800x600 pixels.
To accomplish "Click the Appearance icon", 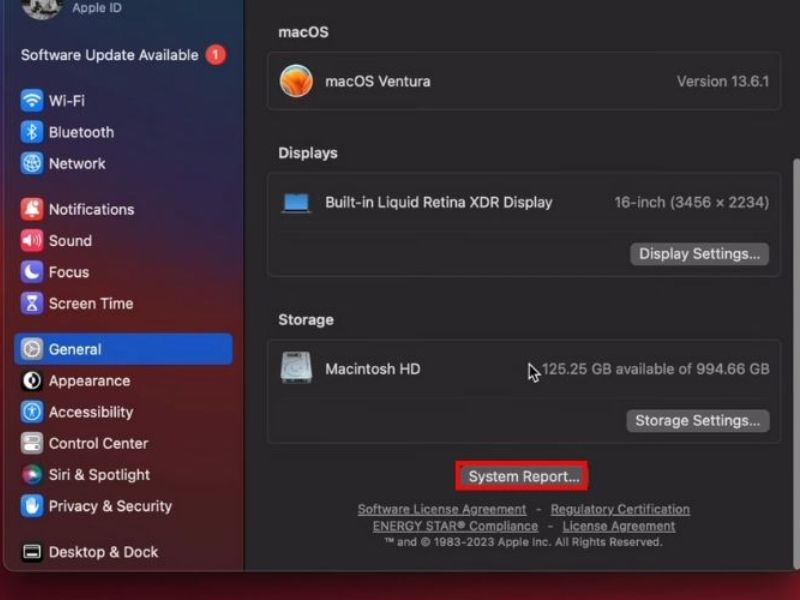I will tap(32, 381).
